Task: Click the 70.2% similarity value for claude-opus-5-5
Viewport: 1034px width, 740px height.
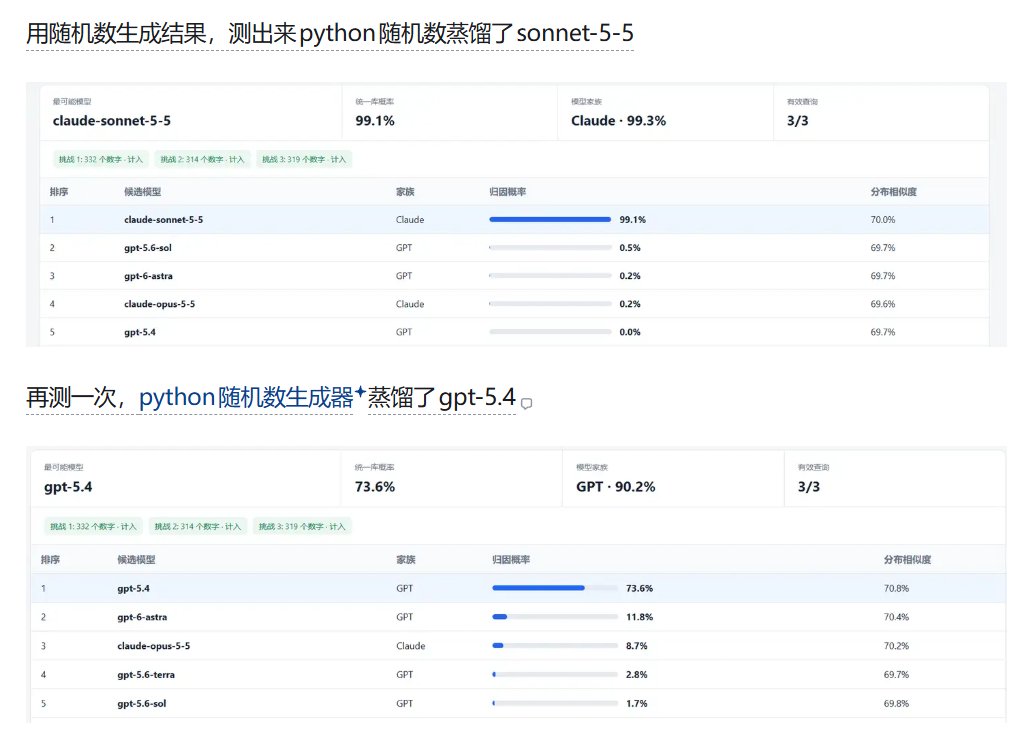Action: [896, 646]
